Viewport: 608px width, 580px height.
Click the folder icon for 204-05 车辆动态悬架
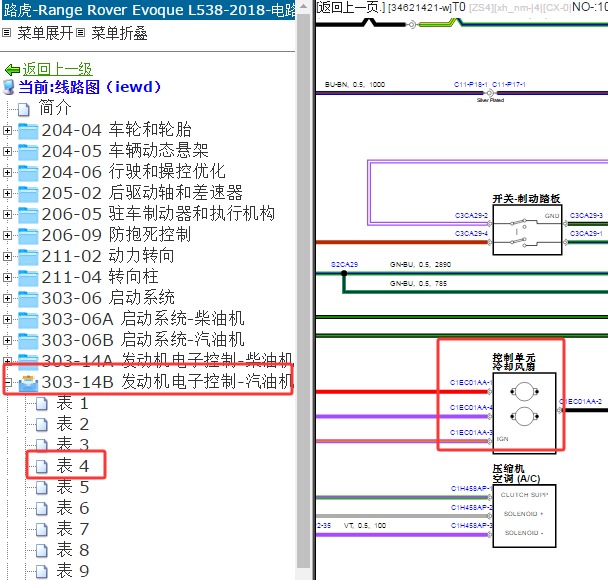coord(28,152)
